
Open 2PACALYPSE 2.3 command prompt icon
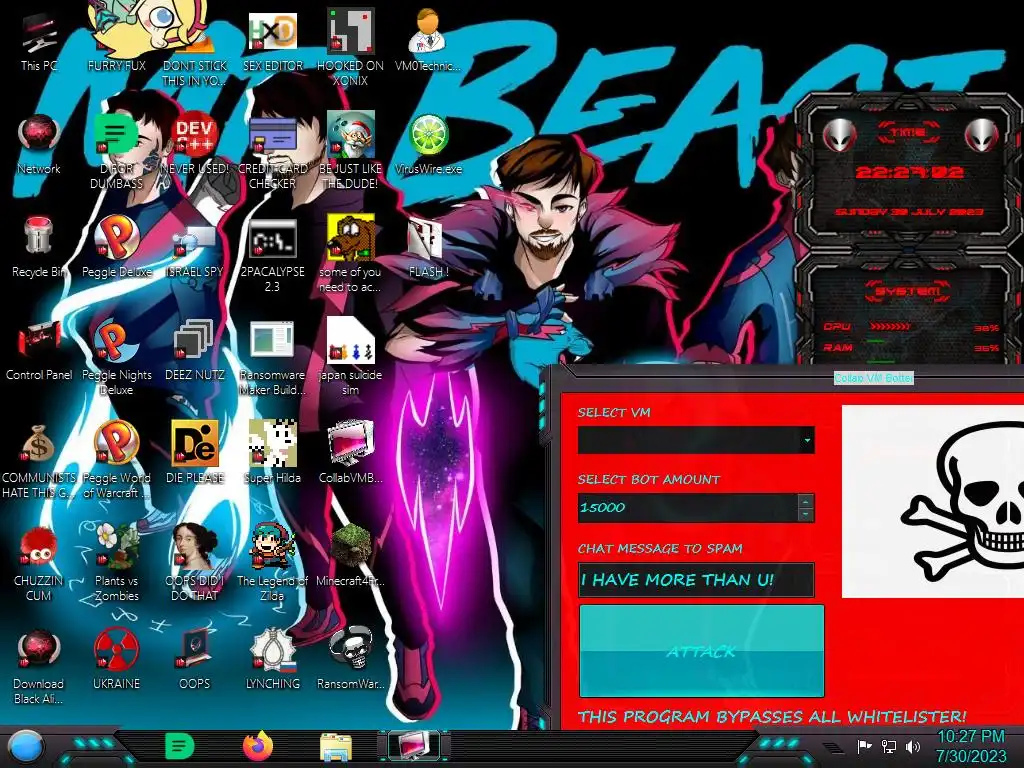point(272,255)
